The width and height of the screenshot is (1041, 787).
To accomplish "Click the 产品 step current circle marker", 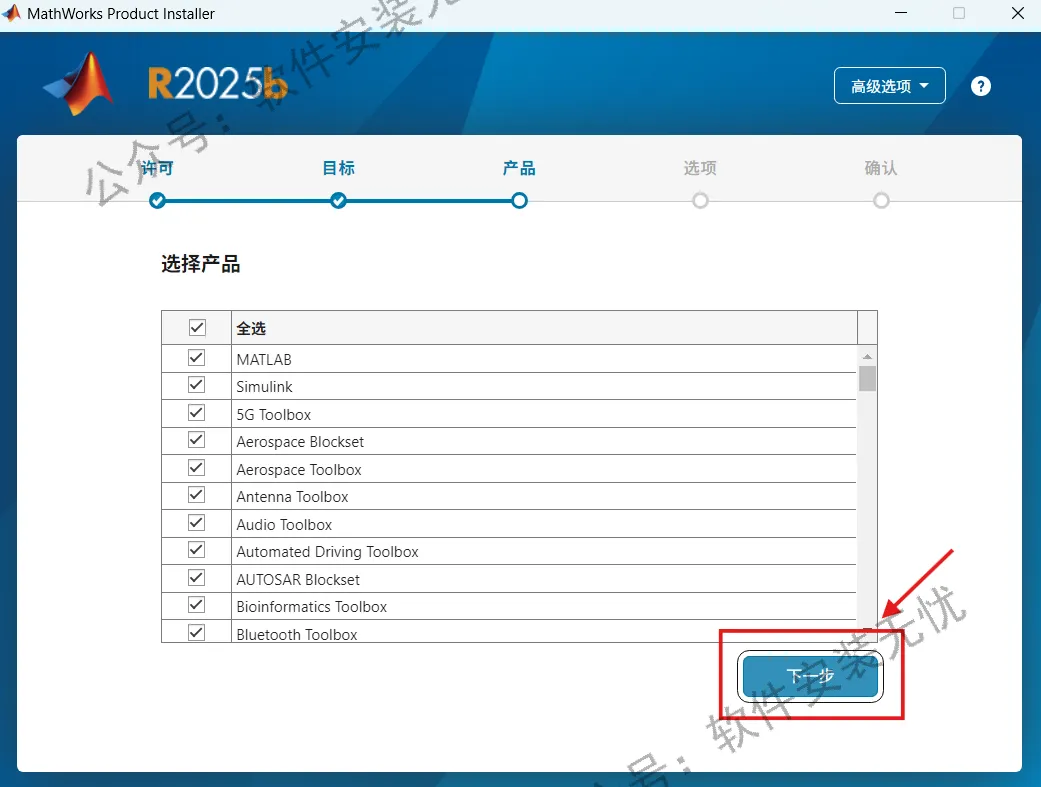I will pos(519,201).
